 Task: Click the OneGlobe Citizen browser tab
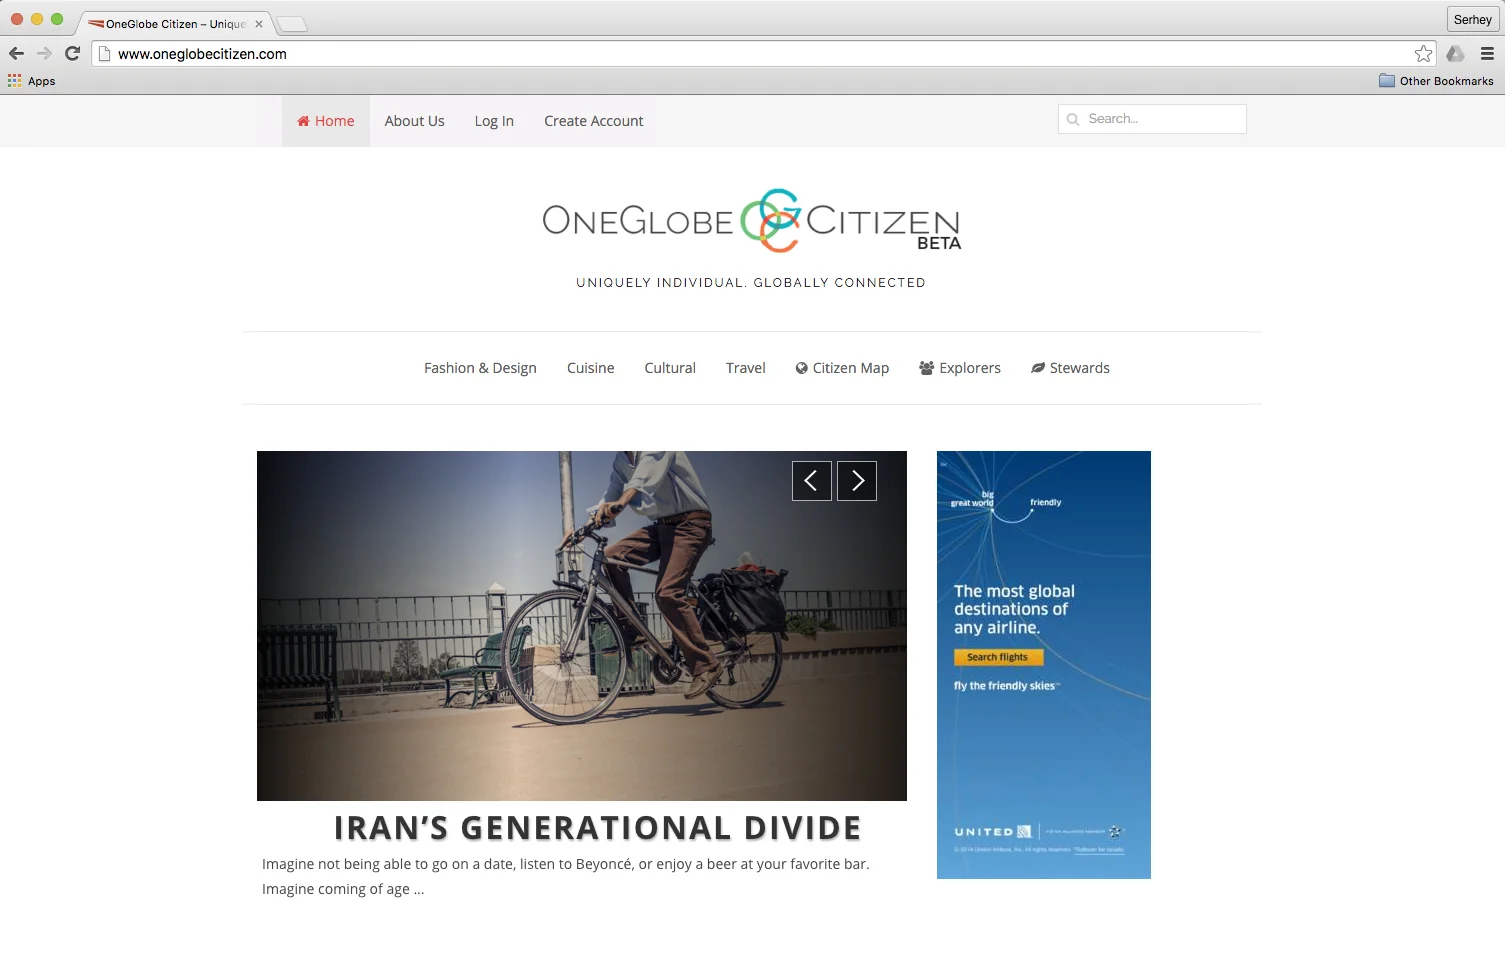(x=175, y=24)
